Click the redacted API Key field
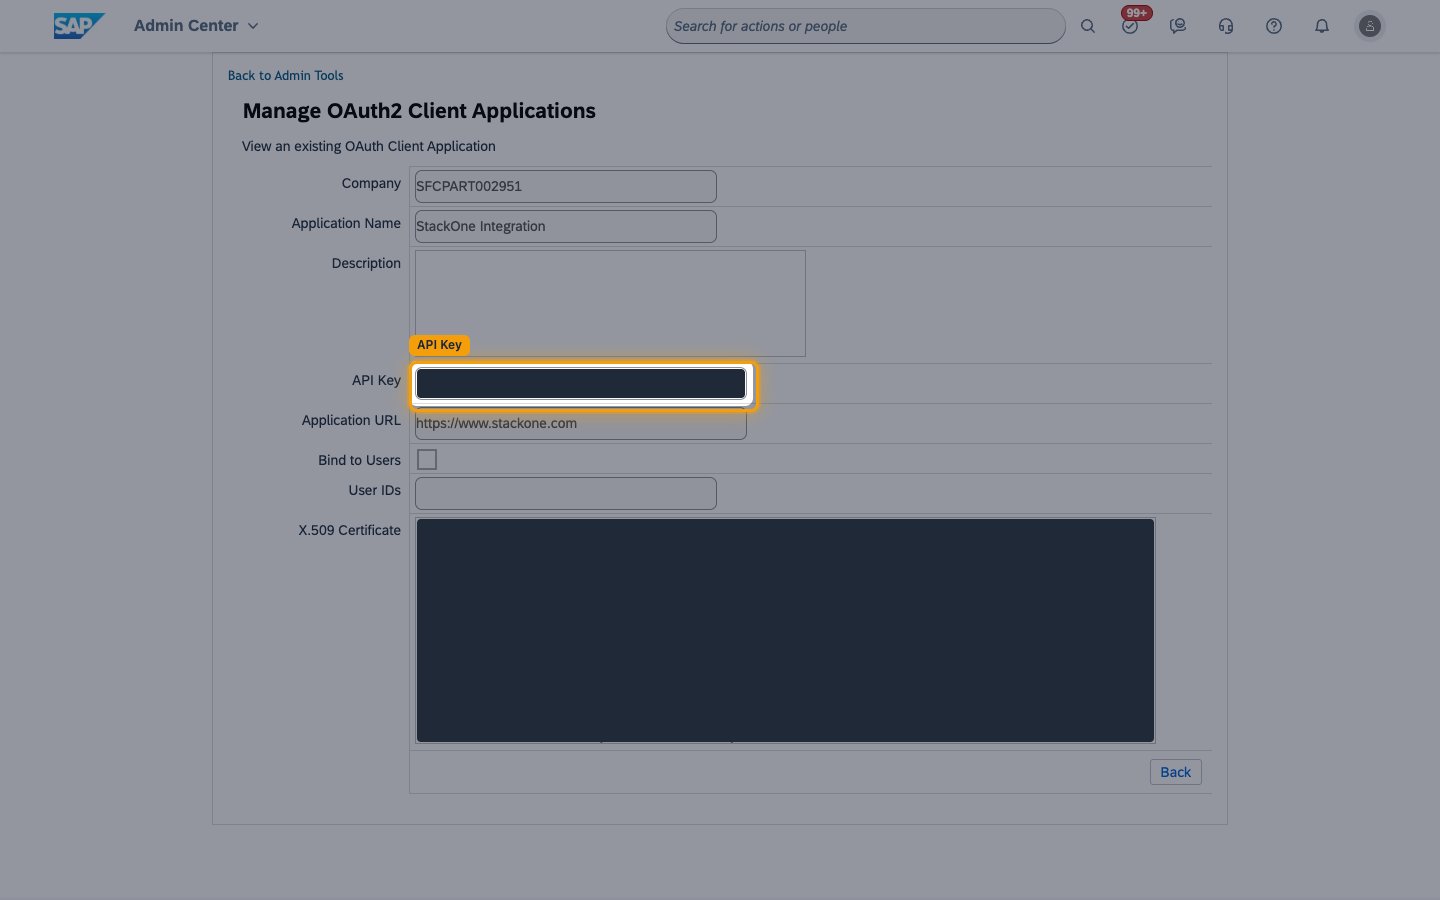 581,384
